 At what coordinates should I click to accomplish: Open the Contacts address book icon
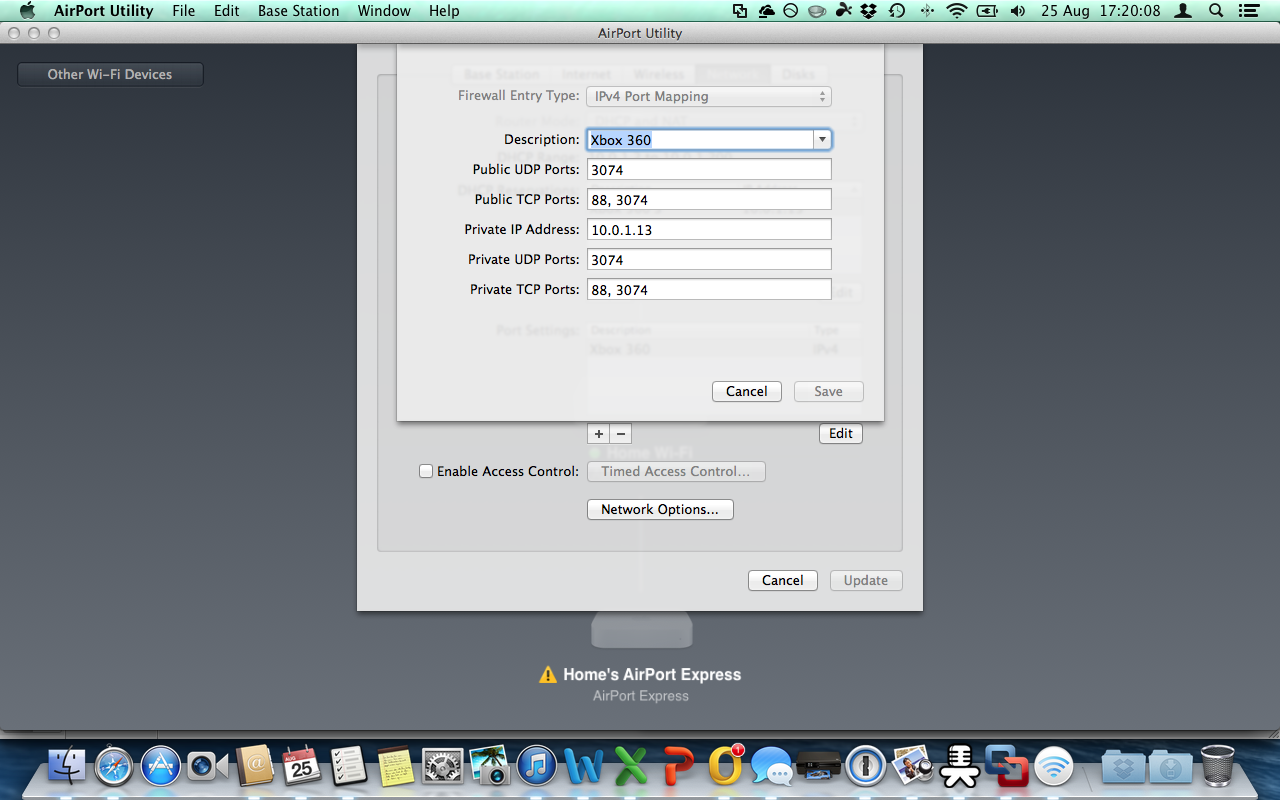click(255, 766)
